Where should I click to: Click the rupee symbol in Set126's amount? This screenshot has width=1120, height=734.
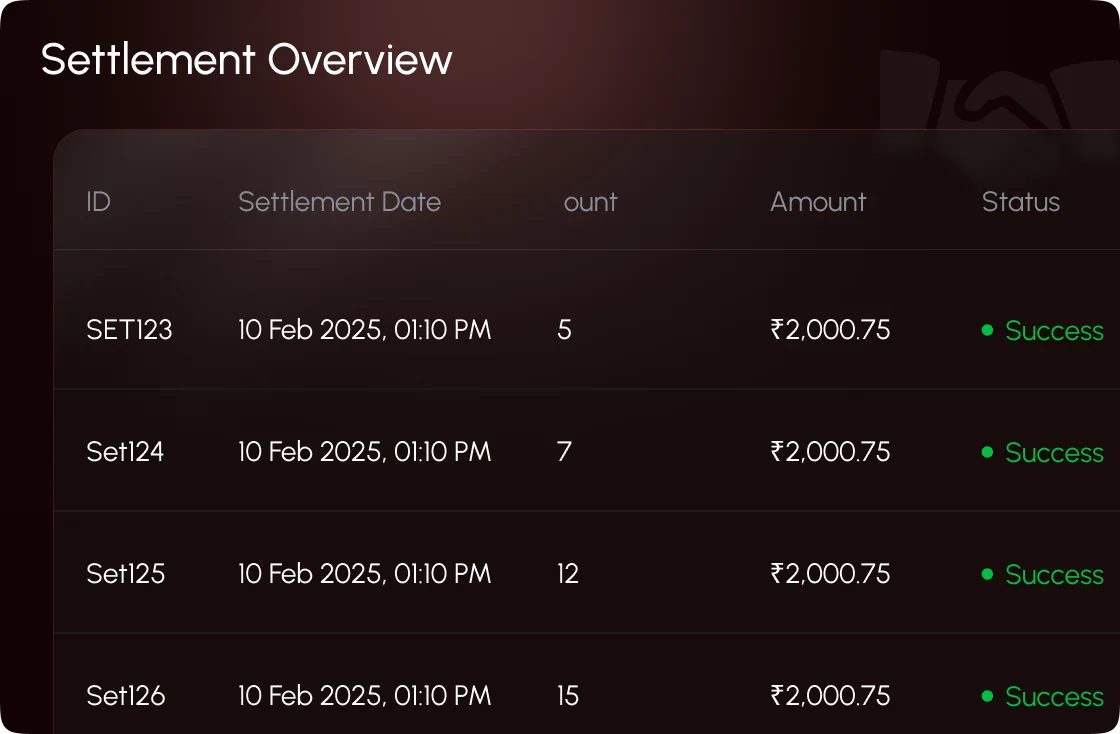[779, 697]
